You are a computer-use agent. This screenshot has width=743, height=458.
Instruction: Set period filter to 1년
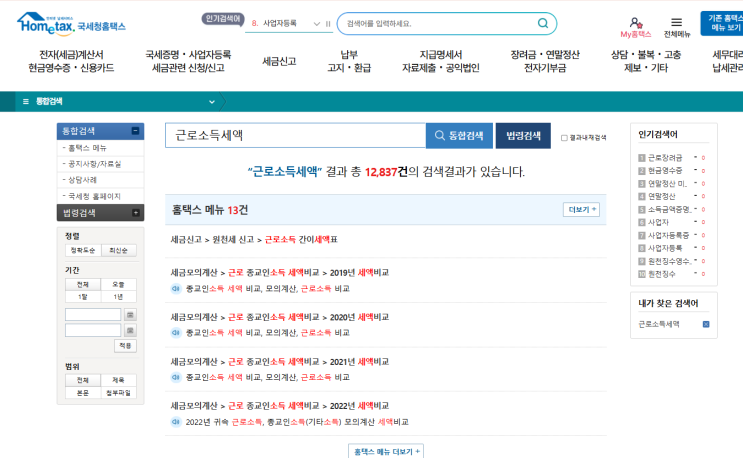118,296
